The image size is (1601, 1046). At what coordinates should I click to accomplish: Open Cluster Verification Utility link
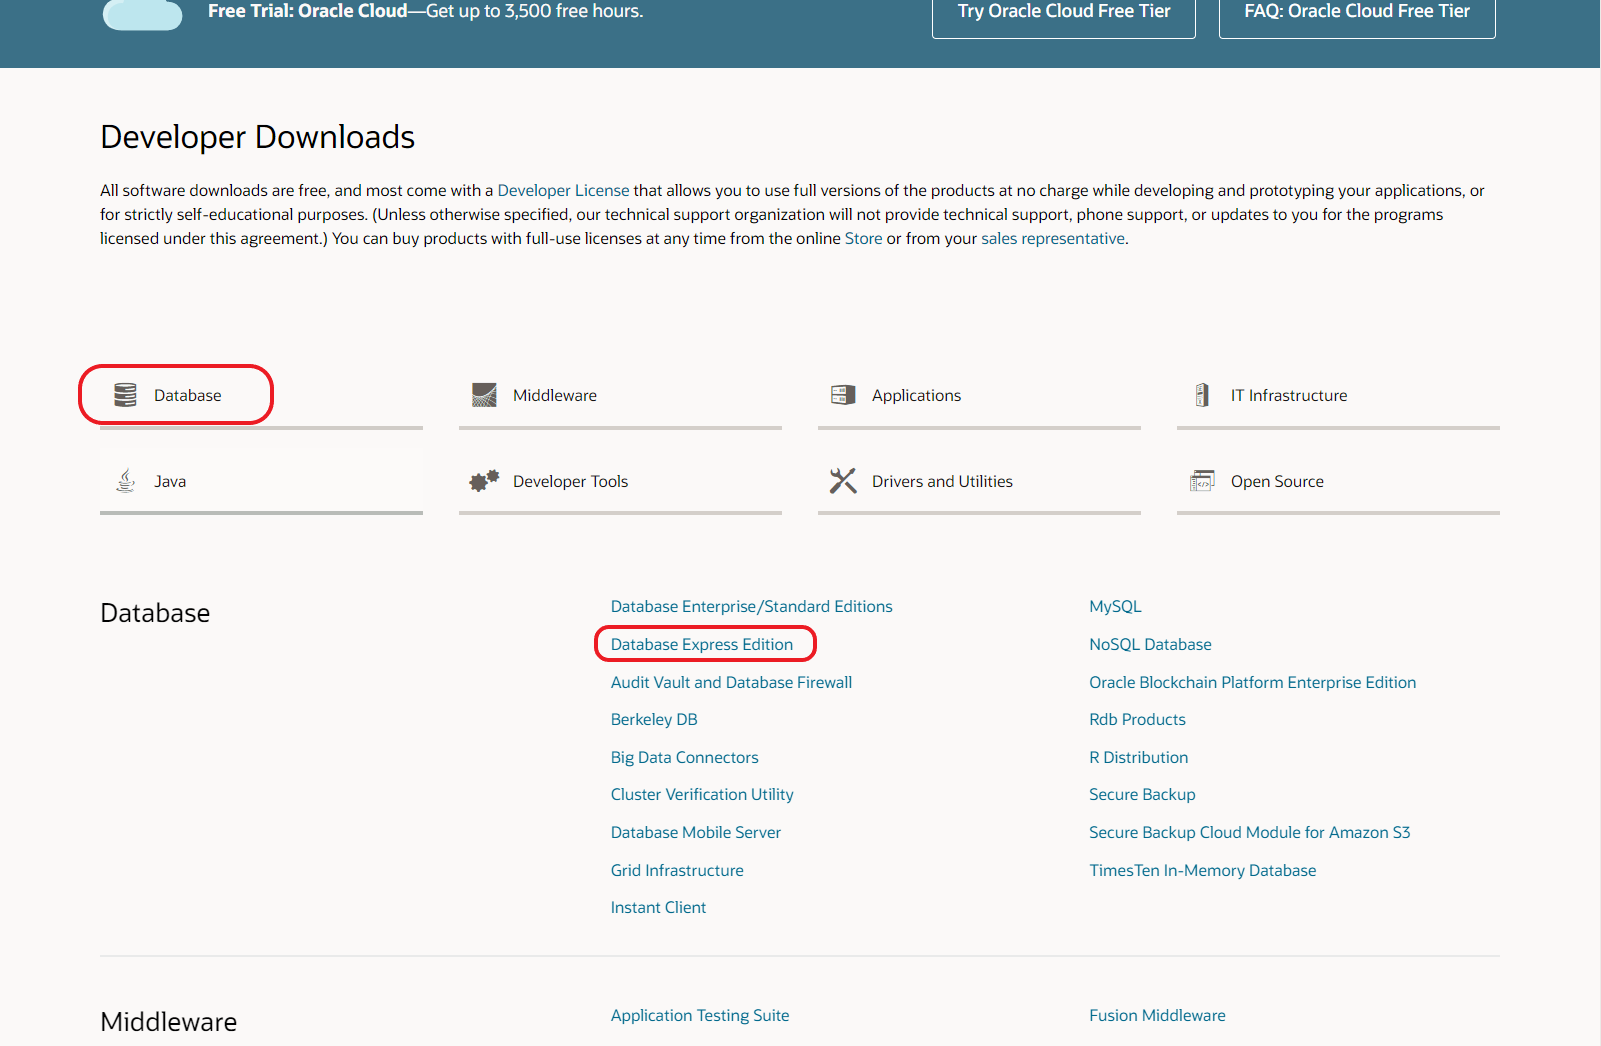click(x=702, y=794)
